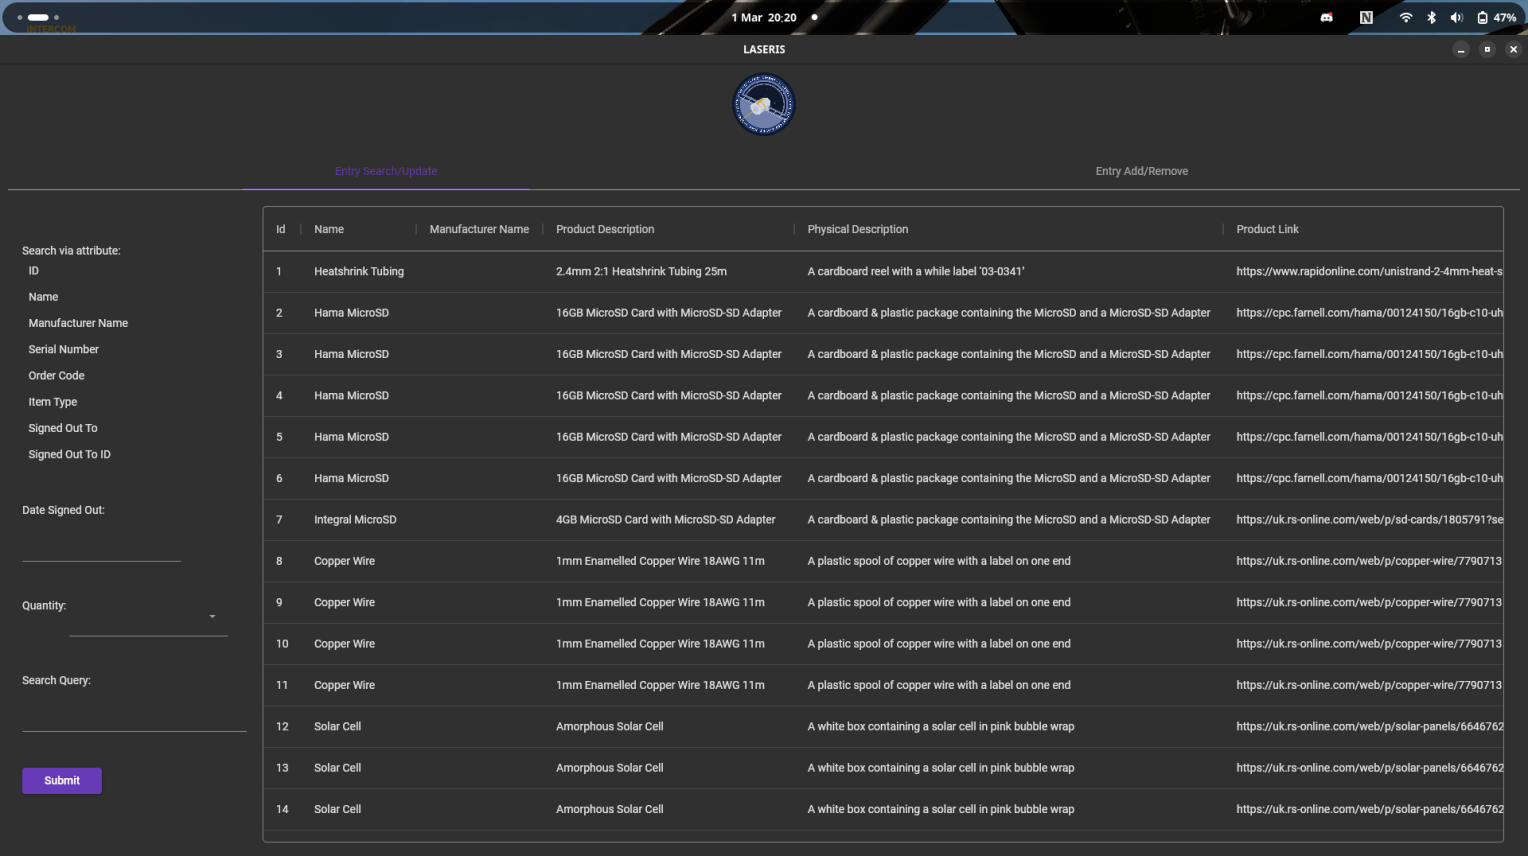The image size is (1528, 856).
Task: Open the rapidonline Heatshrink Tubing product link
Action: click(x=1368, y=272)
